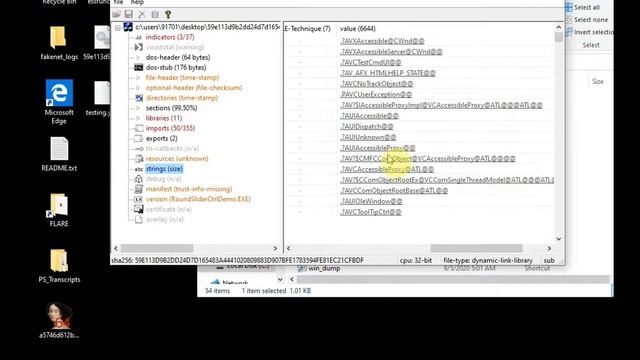Viewport: 640px width, 360px height.
Task: Click the tree panel scroll-right arrow
Action: tap(275, 248)
